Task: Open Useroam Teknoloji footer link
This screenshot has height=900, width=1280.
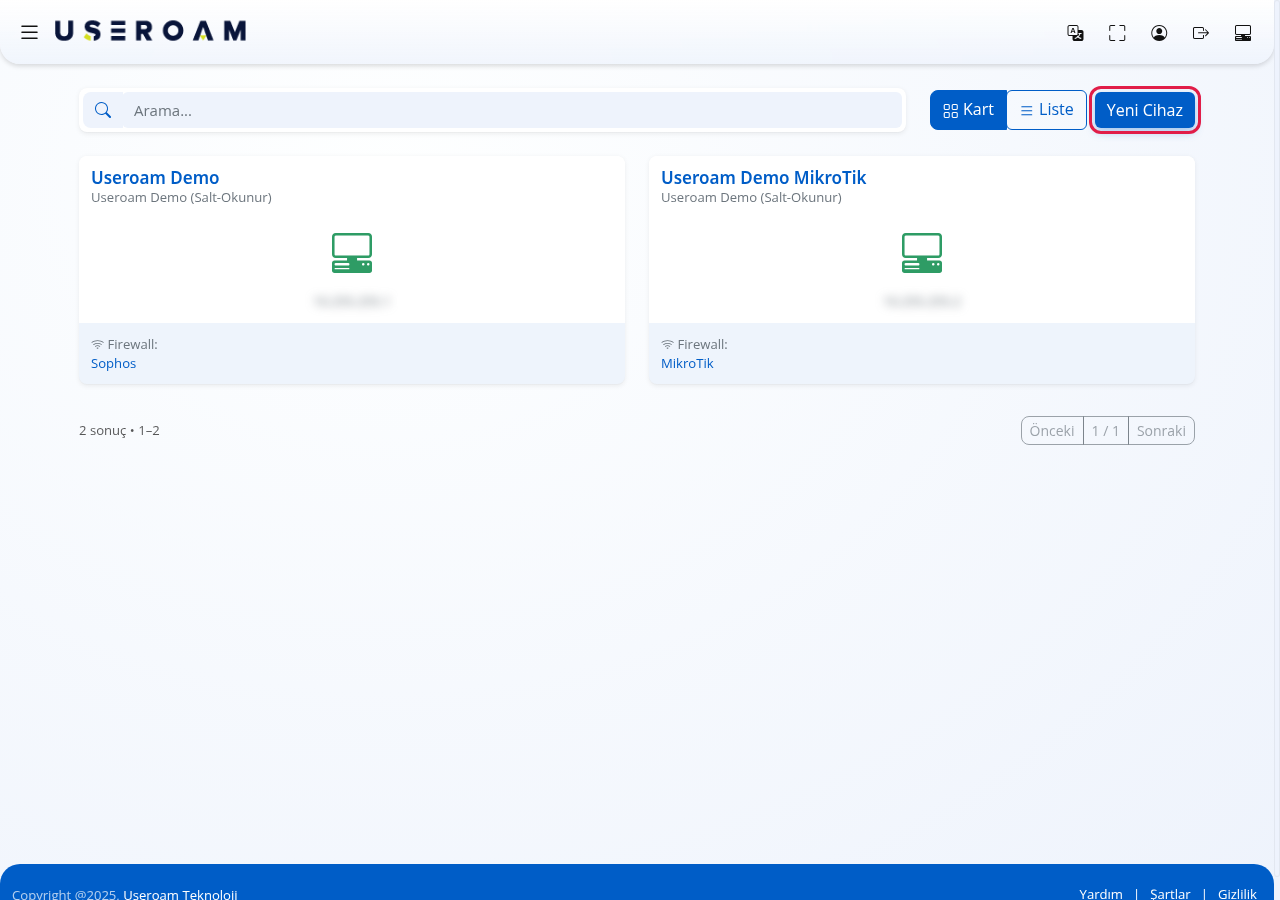Action: [180, 893]
